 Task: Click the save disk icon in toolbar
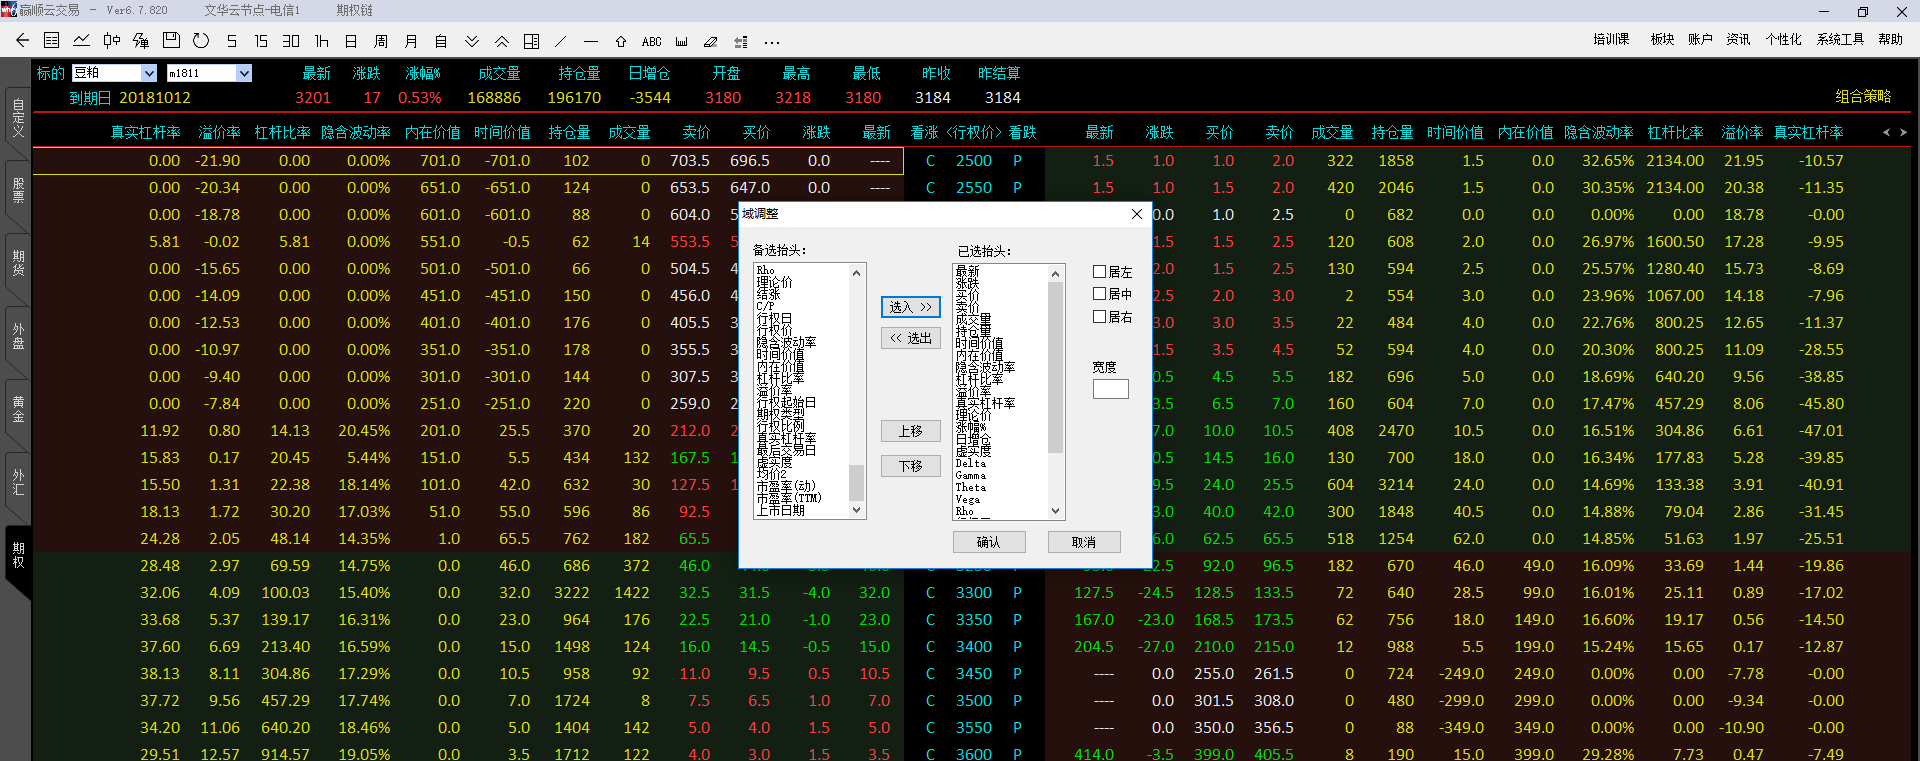(x=171, y=41)
